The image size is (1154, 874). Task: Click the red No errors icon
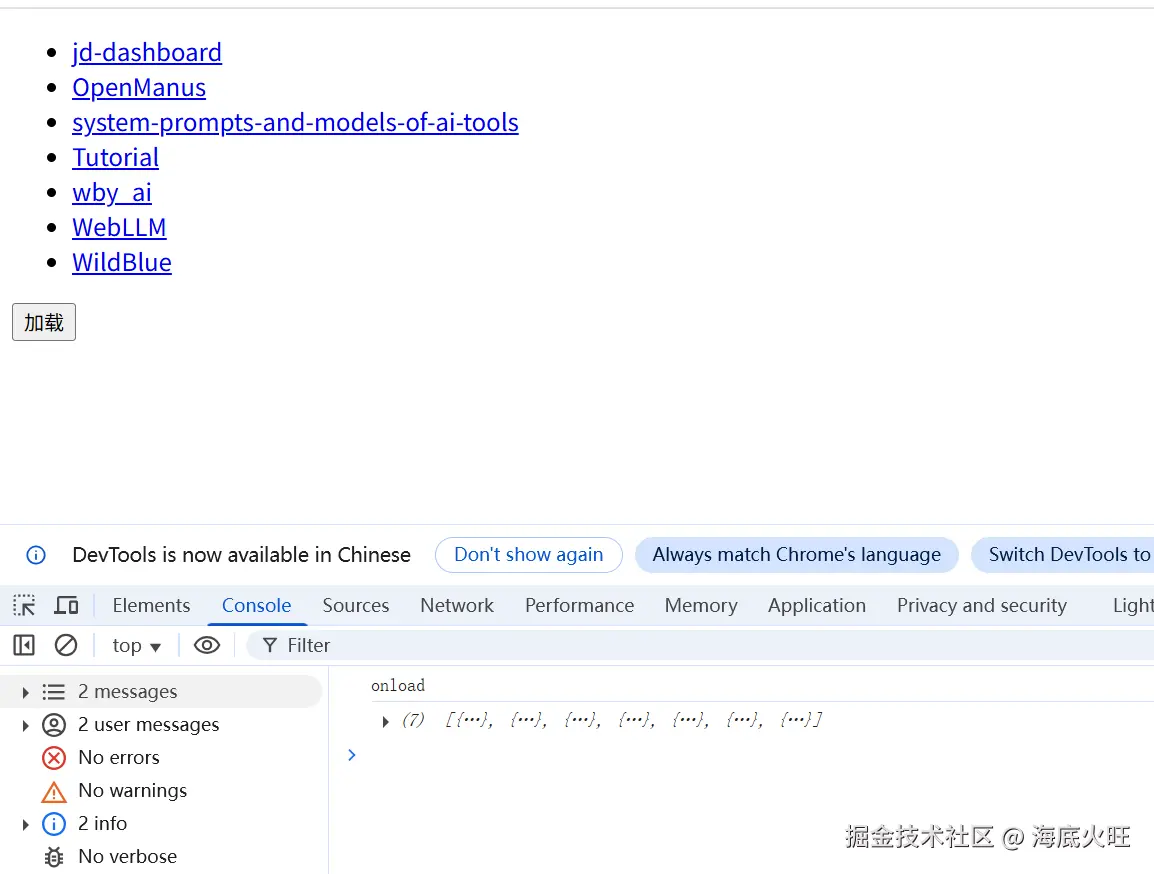pos(54,758)
